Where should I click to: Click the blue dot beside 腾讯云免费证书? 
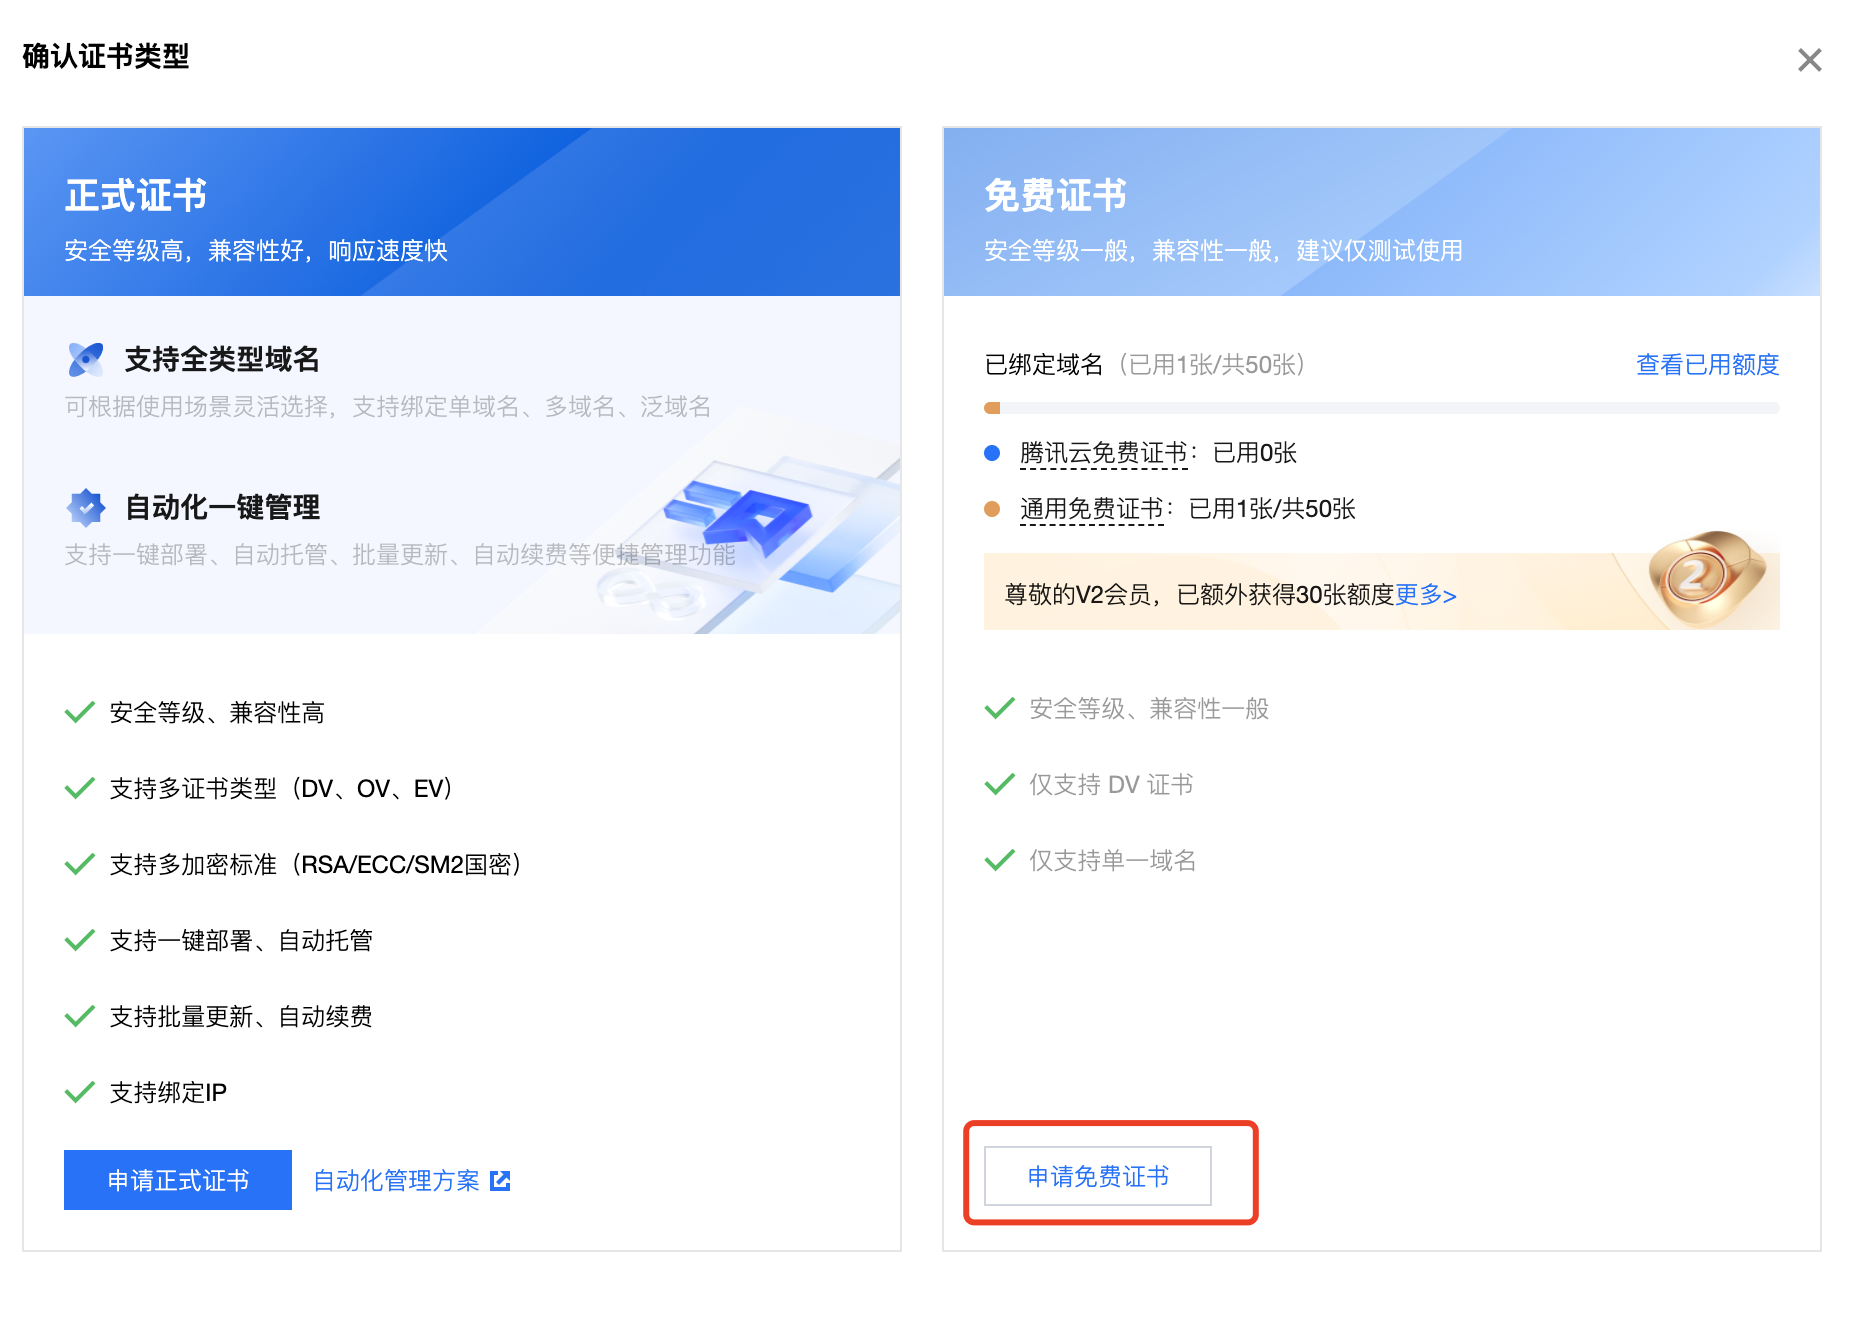coord(991,452)
